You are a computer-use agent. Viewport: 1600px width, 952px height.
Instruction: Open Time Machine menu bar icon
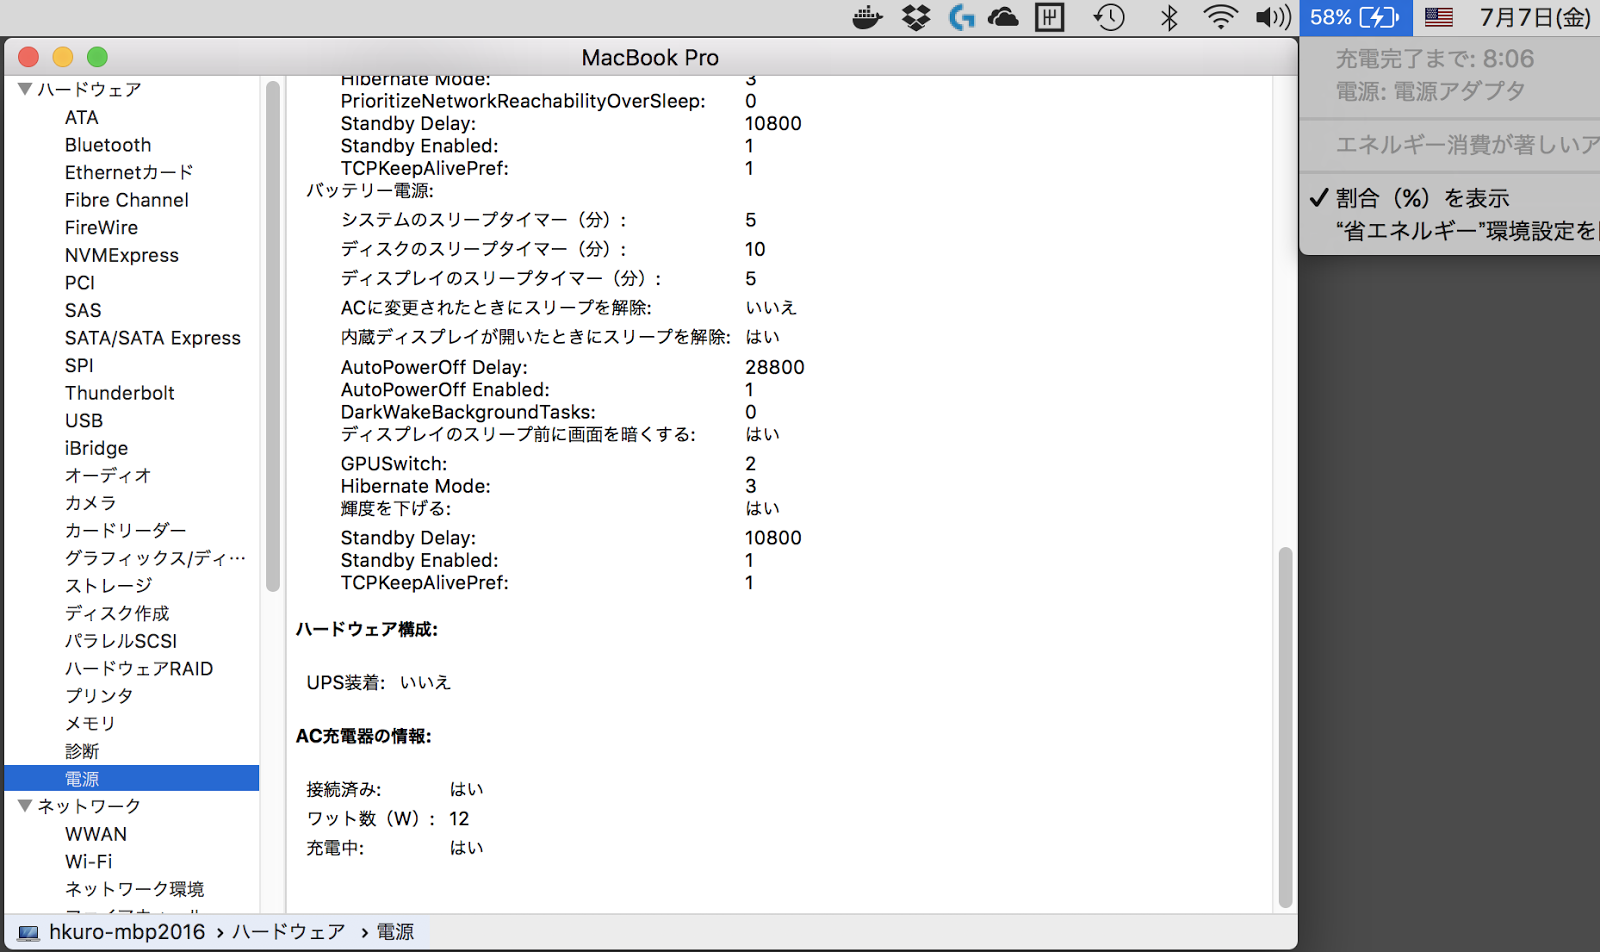(x=1109, y=17)
